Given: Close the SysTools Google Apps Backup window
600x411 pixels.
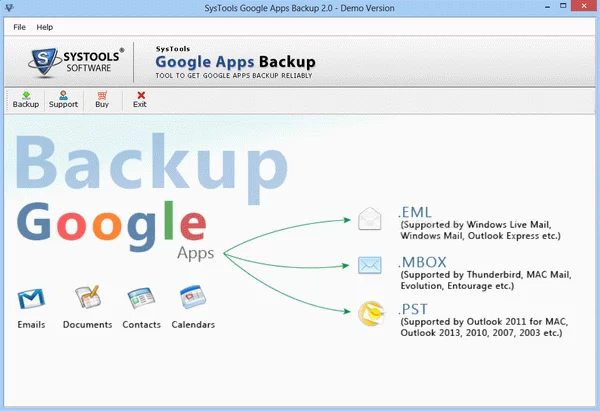Looking at the screenshot, I should pos(584,6).
